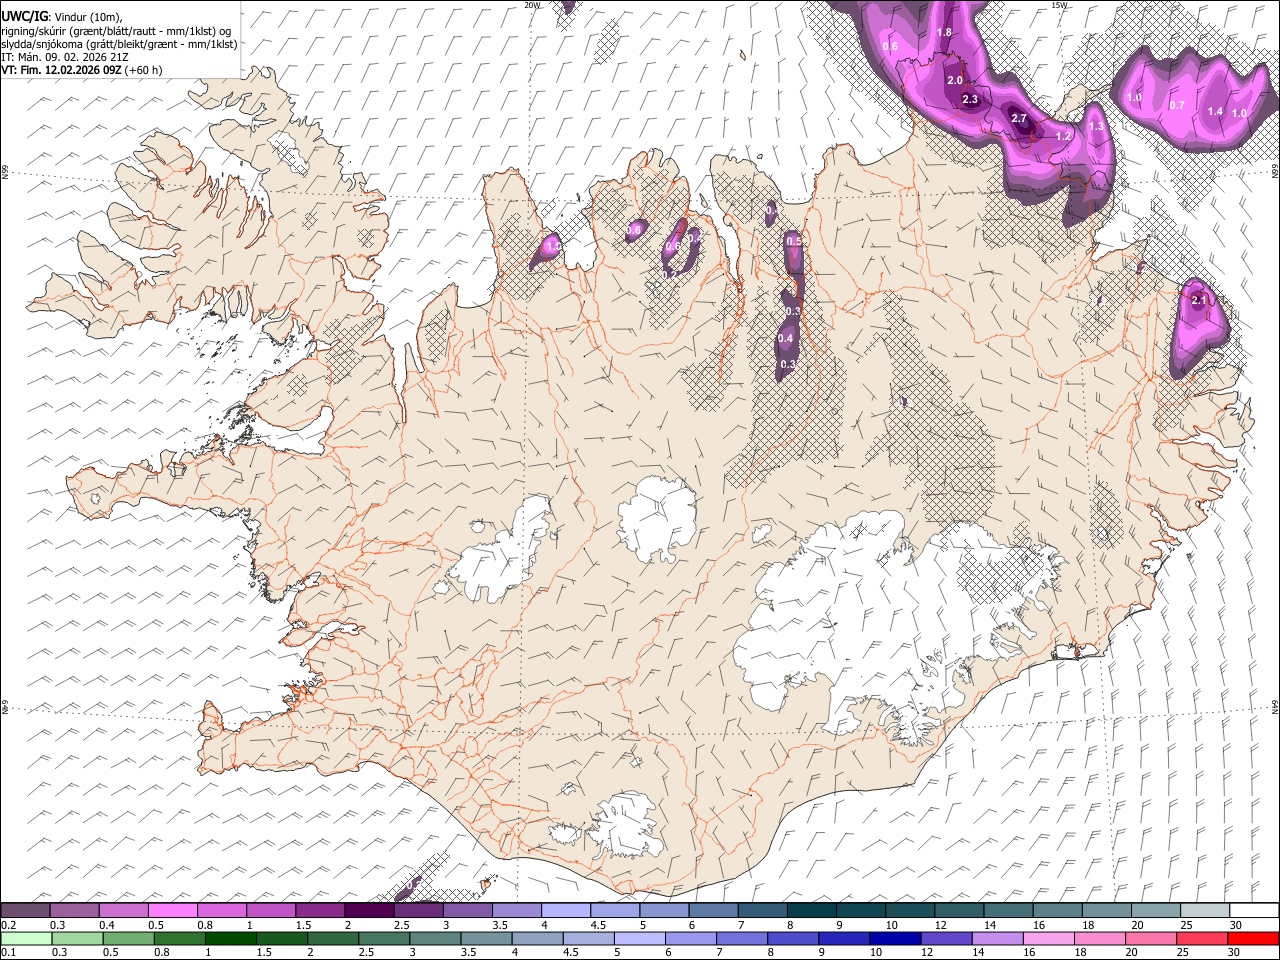Click the '2.0' snowfall value on map

(954, 80)
